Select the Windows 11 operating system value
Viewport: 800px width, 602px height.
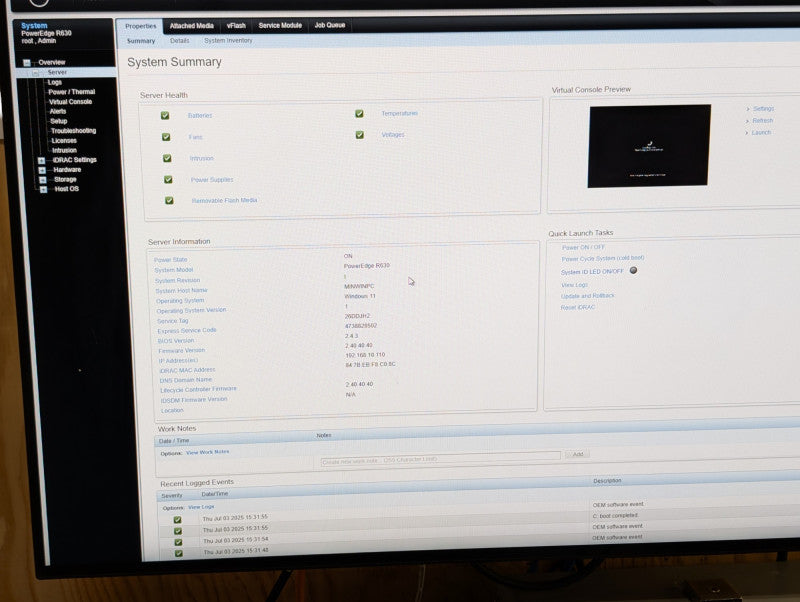(x=360, y=296)
